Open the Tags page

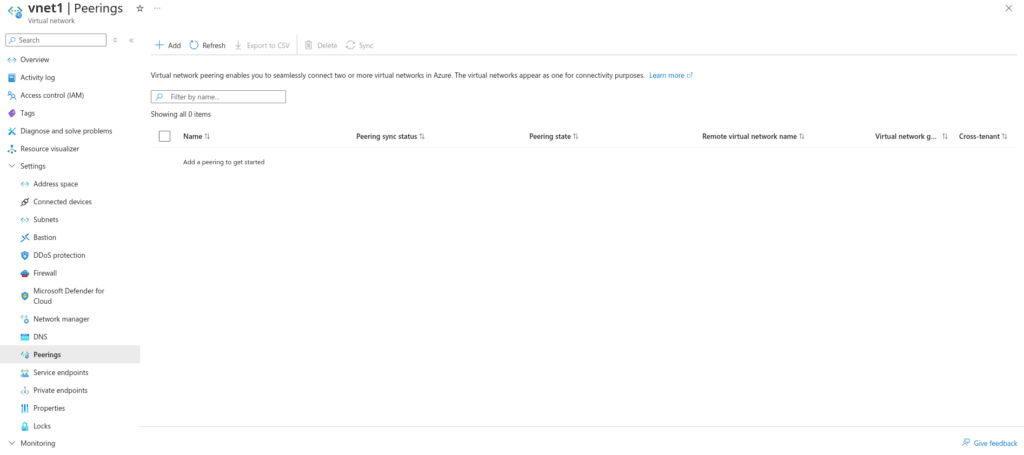(27, 113)
